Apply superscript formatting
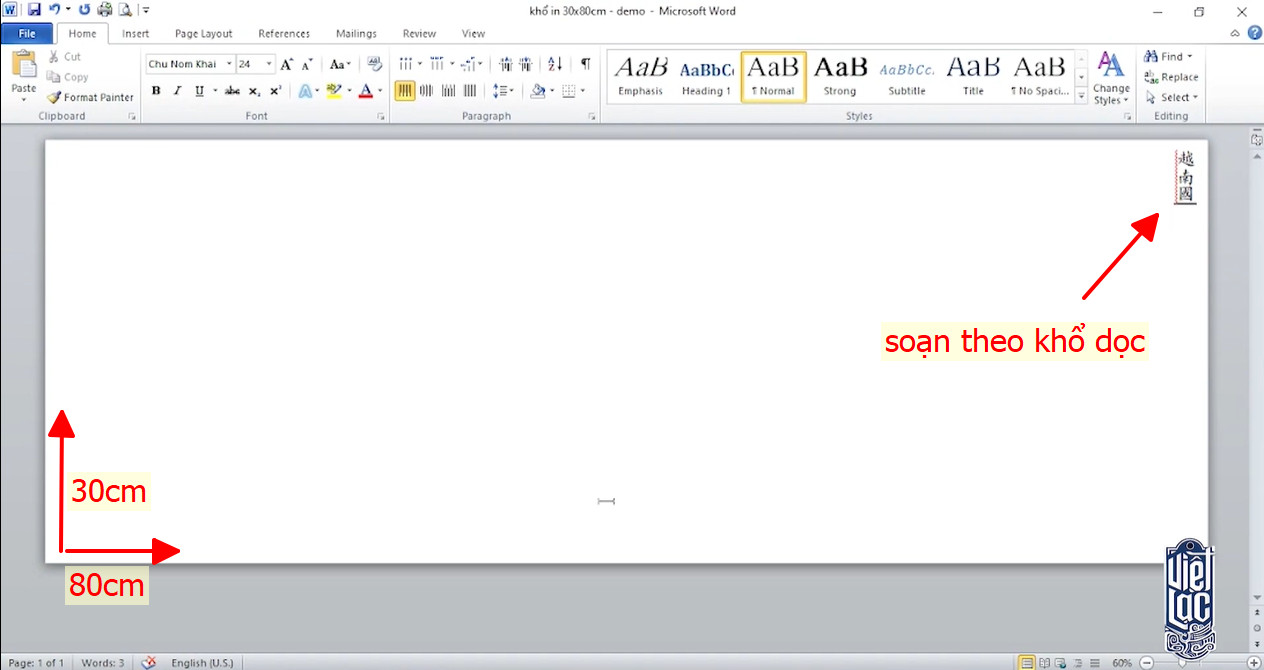This screenshot has height=670, width=1264. tap(276, 91)
